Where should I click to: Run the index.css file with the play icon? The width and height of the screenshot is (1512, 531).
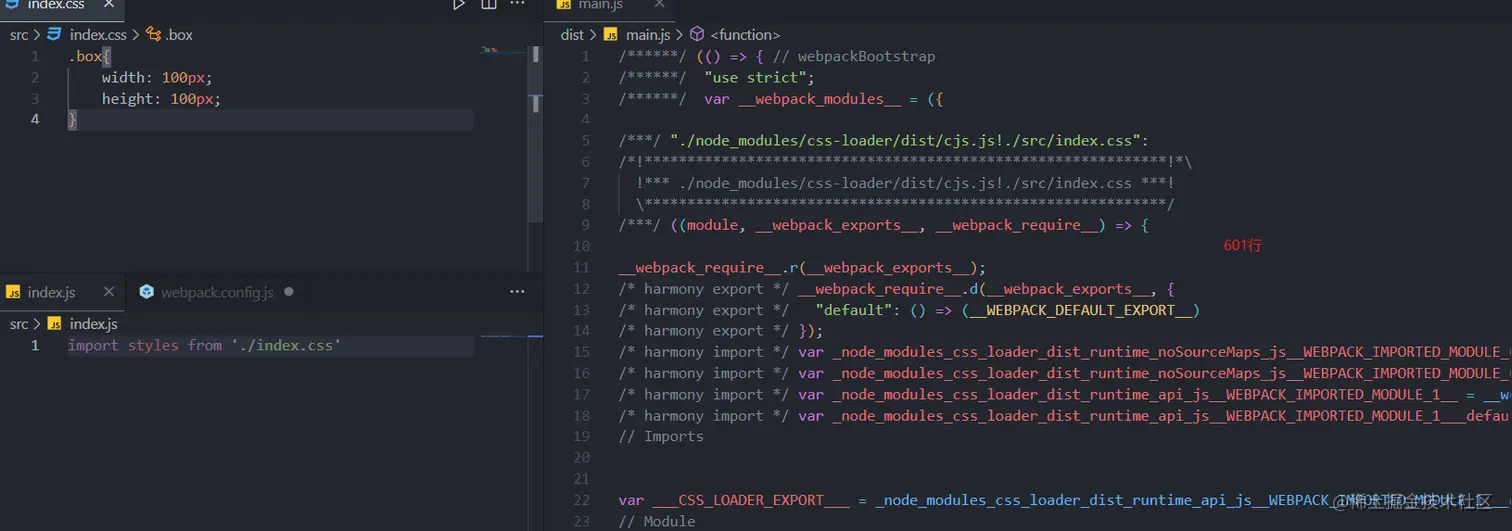[x=459, y=4]
